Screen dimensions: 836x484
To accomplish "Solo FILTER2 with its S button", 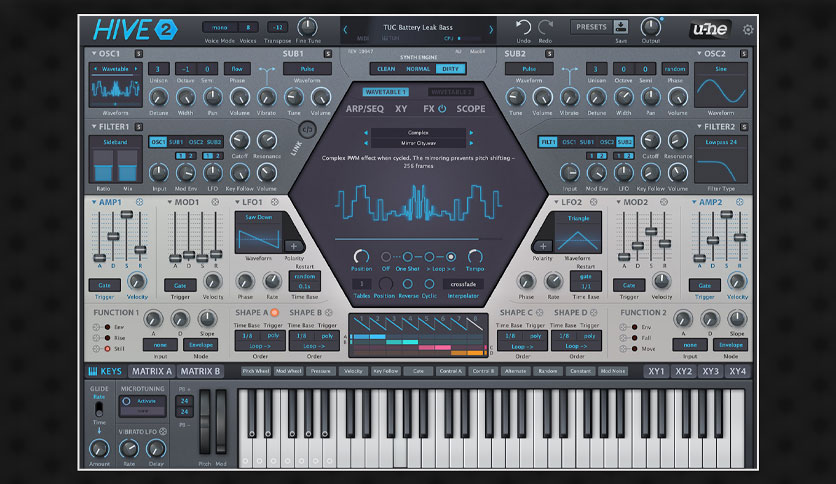I will (744, 127).
